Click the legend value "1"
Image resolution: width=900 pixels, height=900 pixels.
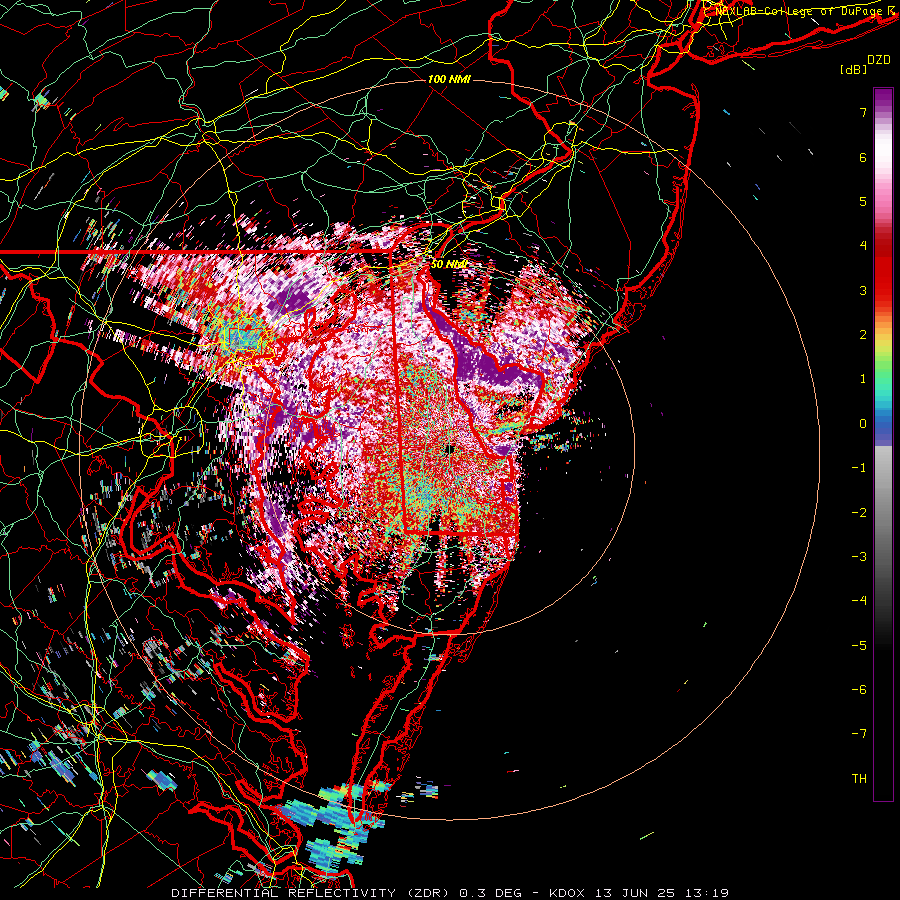point(863,379)
